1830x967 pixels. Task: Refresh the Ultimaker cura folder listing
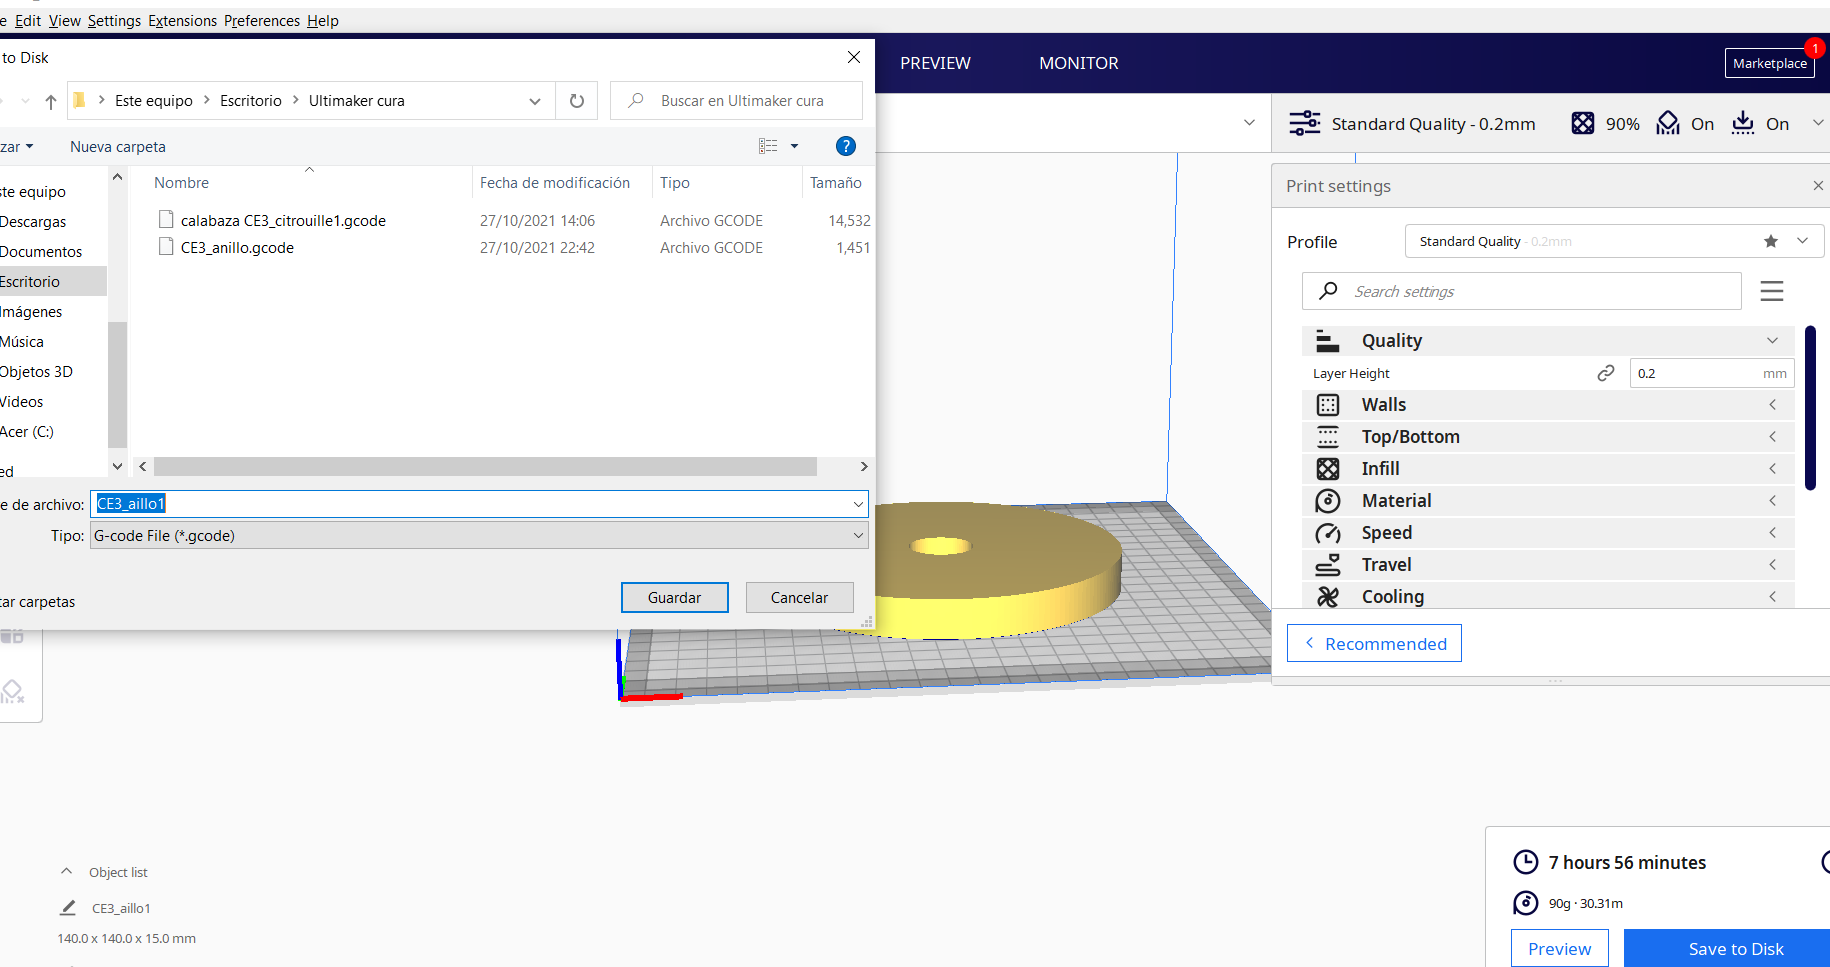577,101
